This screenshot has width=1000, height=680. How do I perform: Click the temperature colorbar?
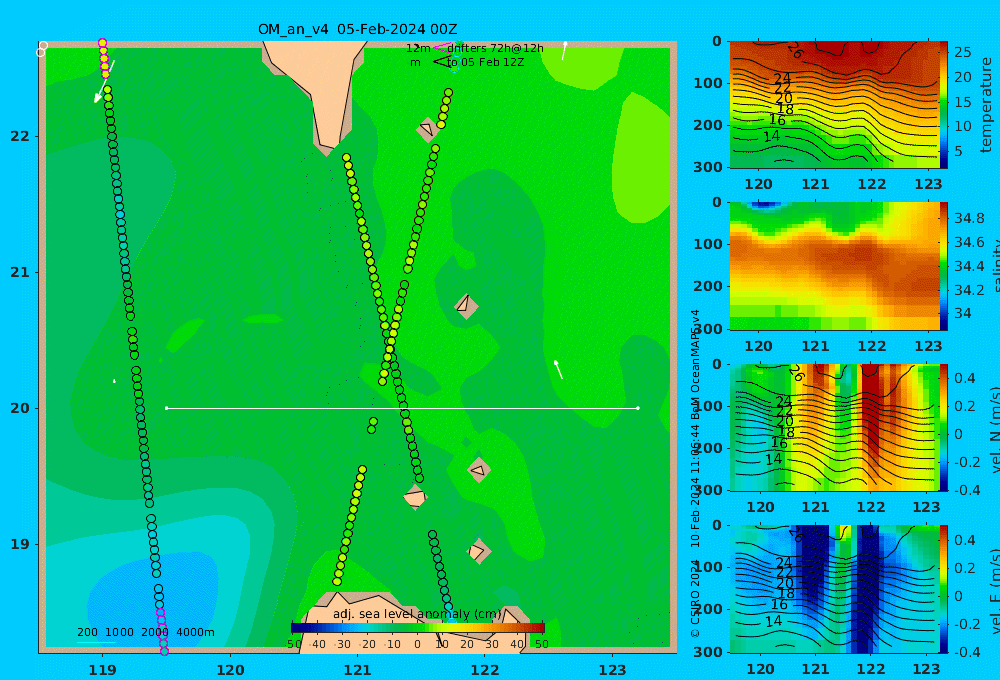point(944,105)
